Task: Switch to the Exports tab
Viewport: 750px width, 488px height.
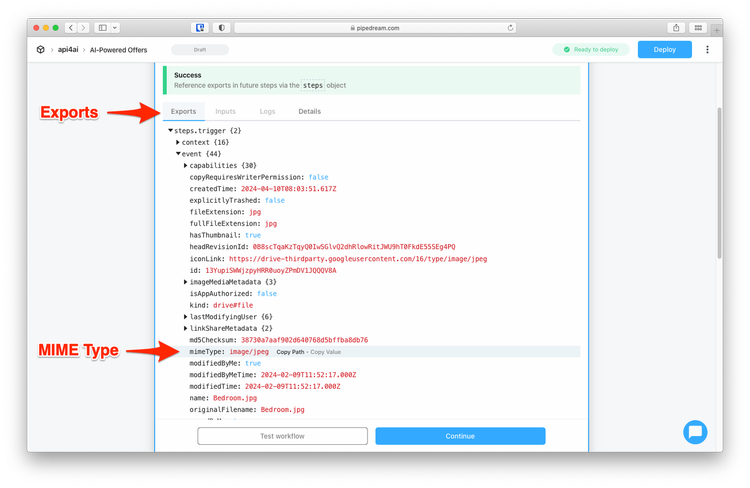Action: click(x=184, y=111)
